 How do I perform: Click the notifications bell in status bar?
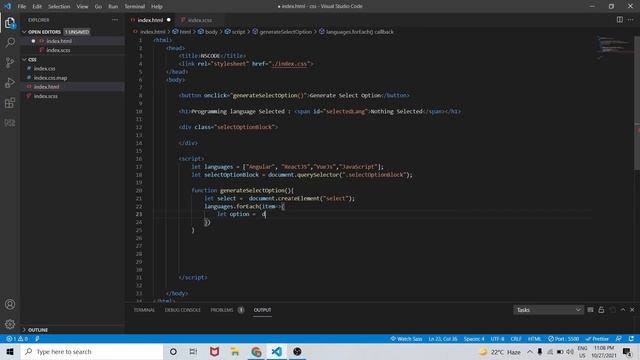tap(631, 339)
